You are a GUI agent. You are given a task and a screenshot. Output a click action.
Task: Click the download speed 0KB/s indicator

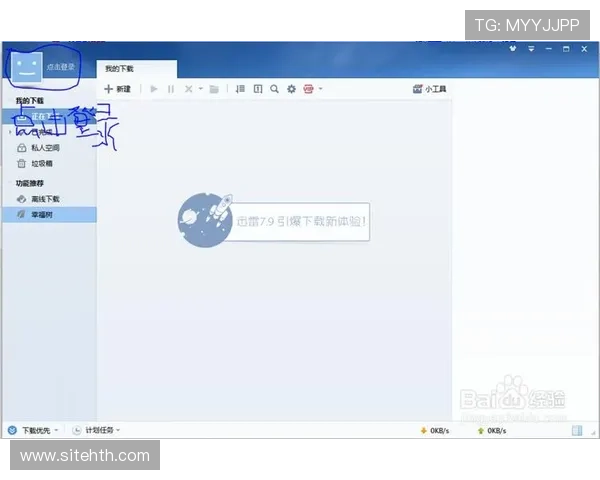[x=435, y=431]
